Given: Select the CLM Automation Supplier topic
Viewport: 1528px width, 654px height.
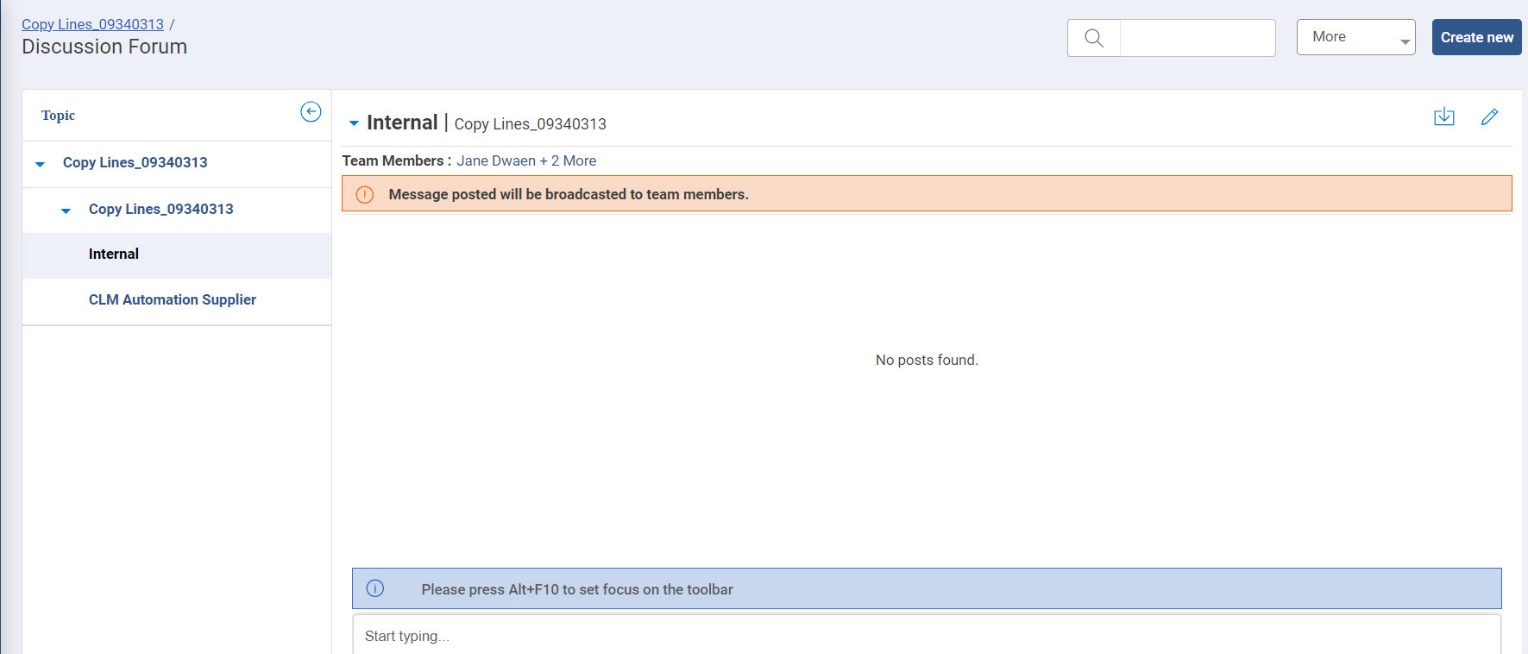Looking at the screenshot, I should [172, 300].
